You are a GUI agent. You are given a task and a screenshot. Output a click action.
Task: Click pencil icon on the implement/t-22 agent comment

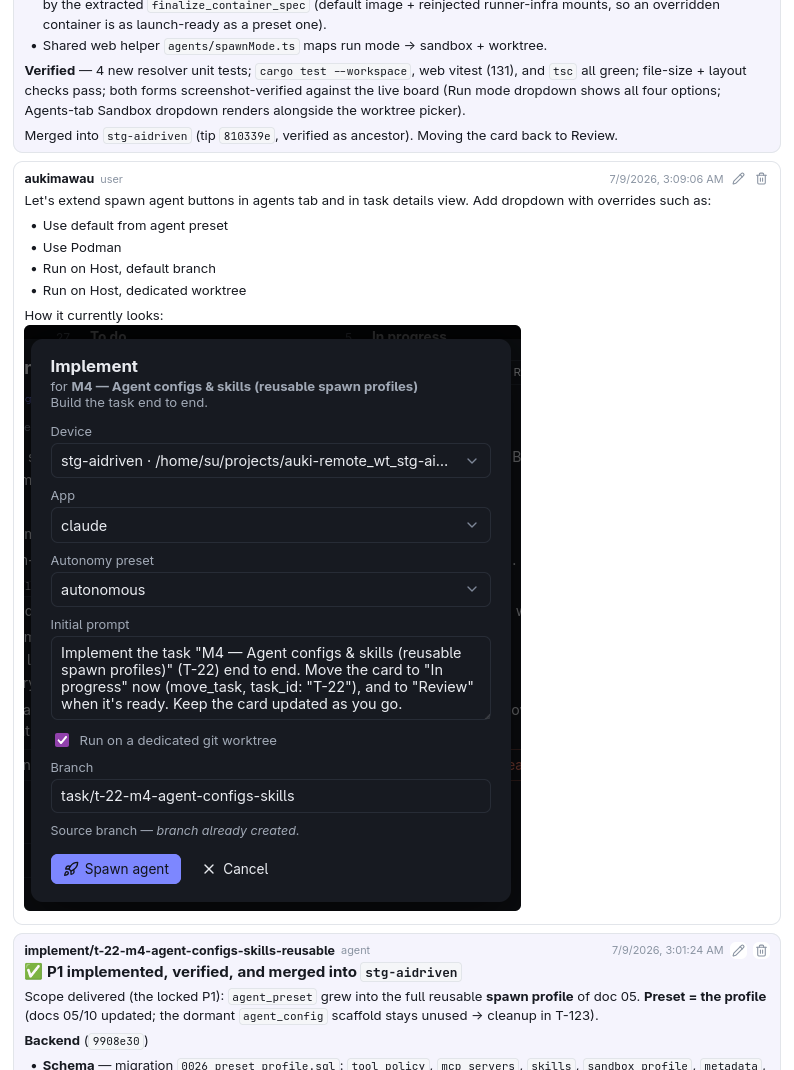[x=739, y=951]
